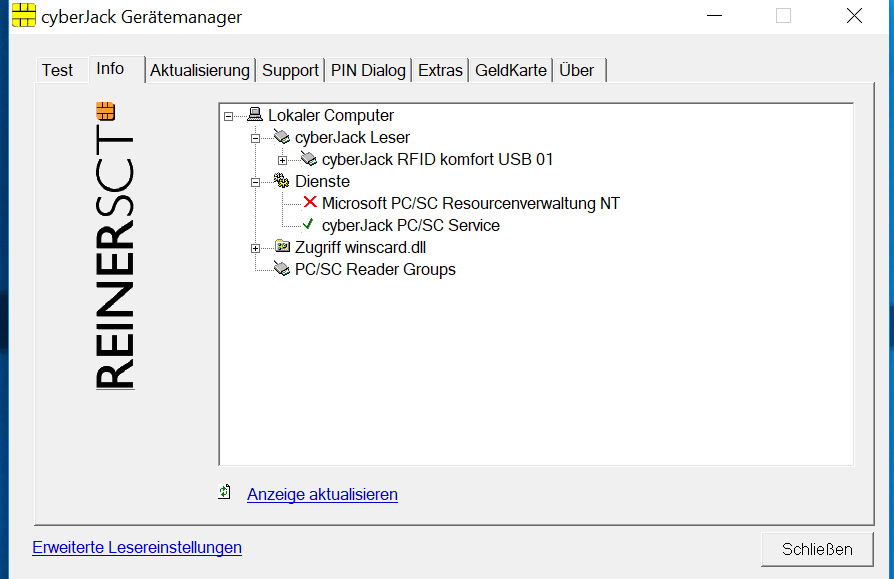894x579 pixels.
Task: Click the red X next to Microsoft PC/SC Resourcenverwaltung
Action: click(310, 202)
